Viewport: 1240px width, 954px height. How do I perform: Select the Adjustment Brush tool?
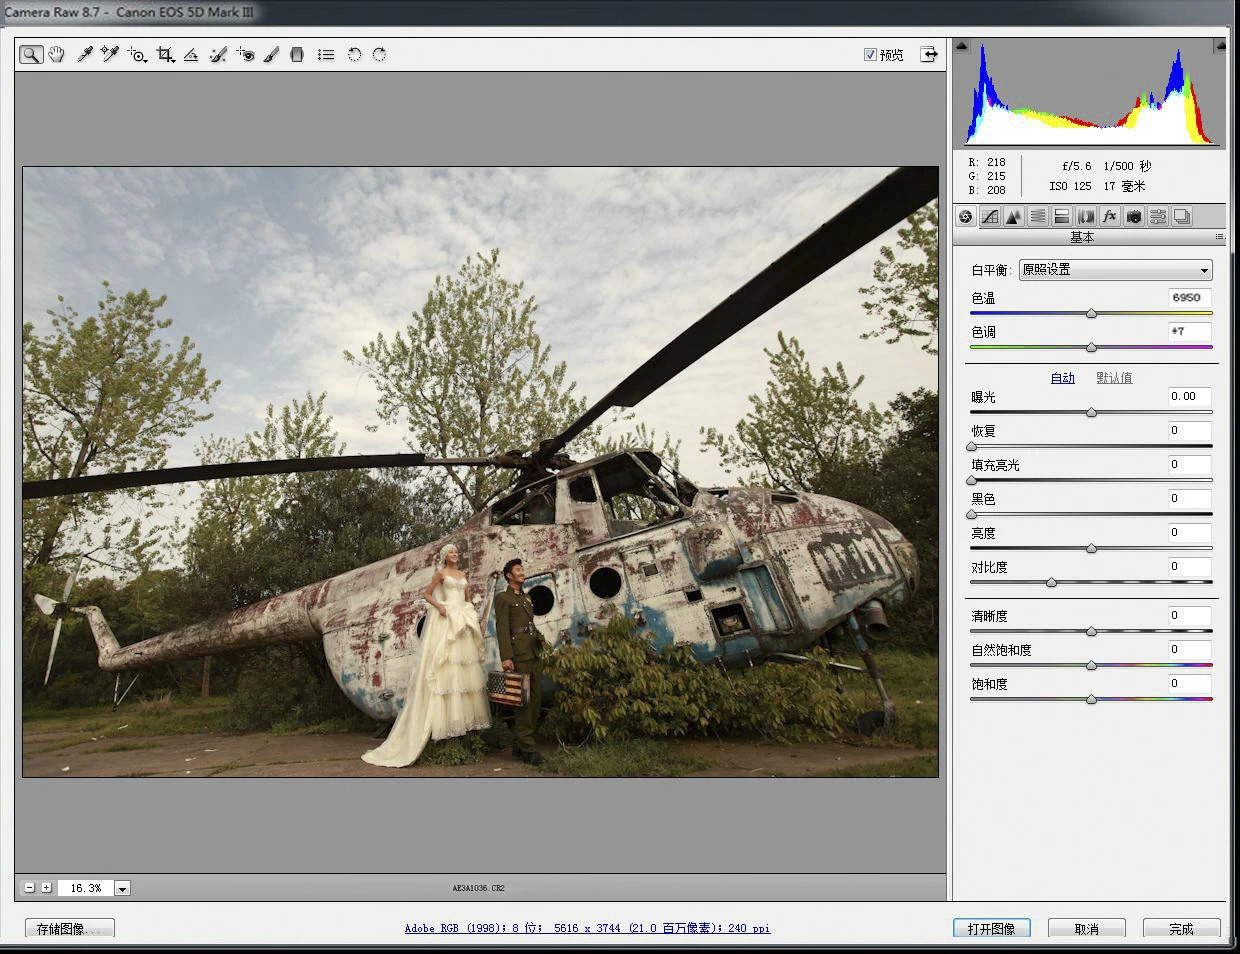click(271, 55)
